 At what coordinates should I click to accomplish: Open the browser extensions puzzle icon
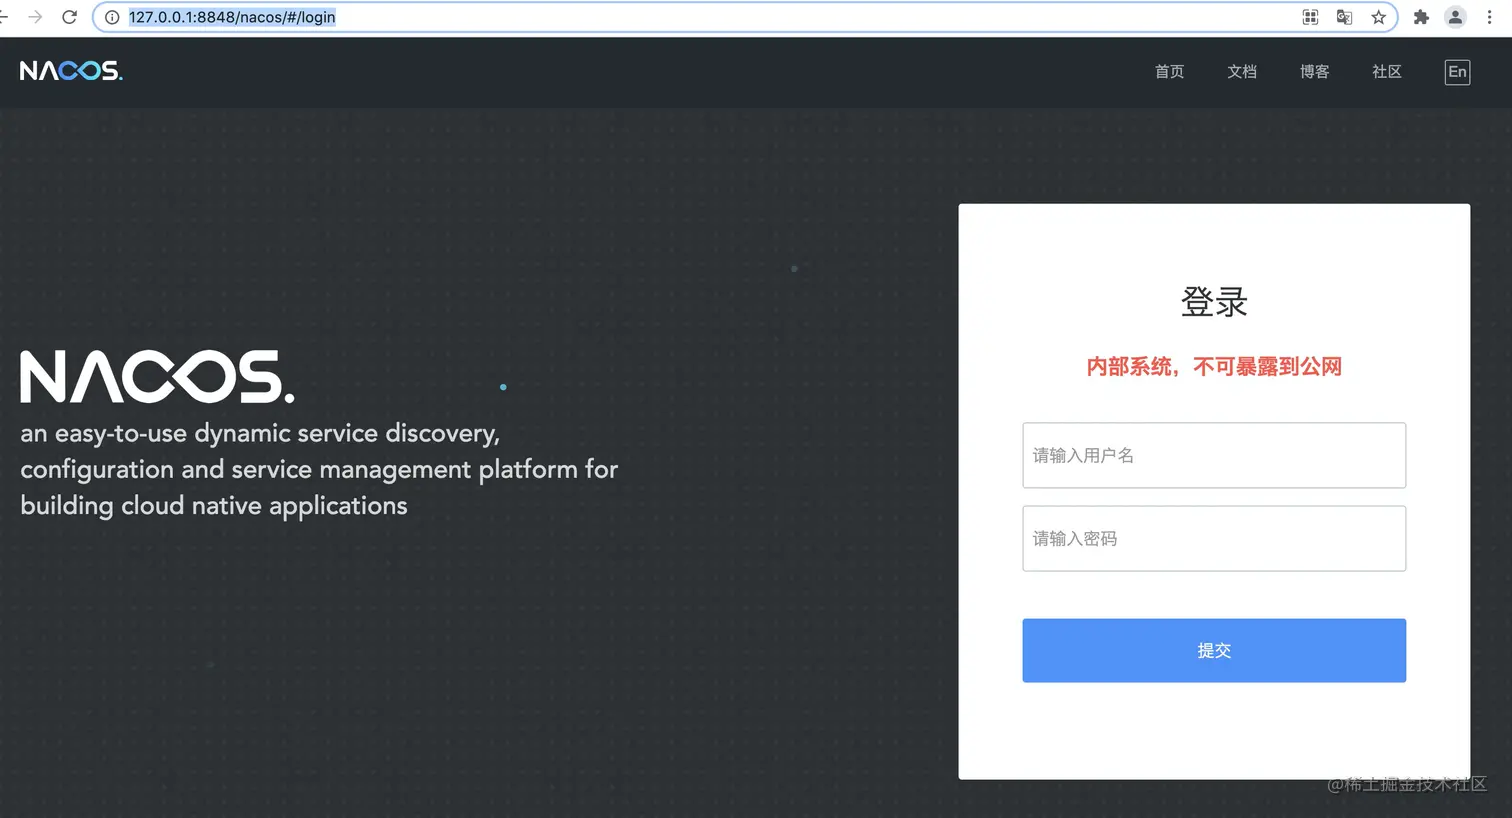point(1421,17)
